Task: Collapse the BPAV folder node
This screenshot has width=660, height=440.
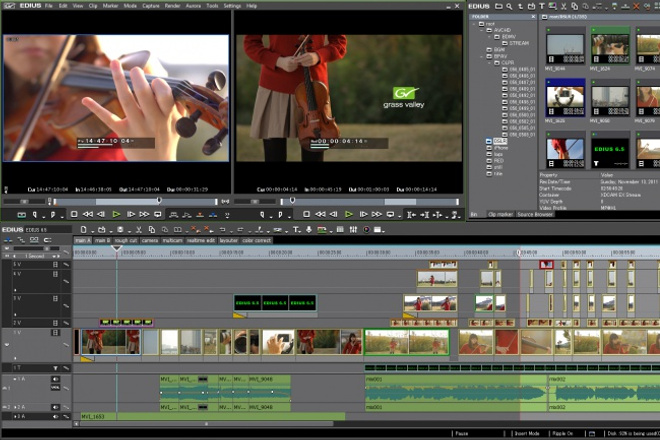Action: (x=482, y=56)
